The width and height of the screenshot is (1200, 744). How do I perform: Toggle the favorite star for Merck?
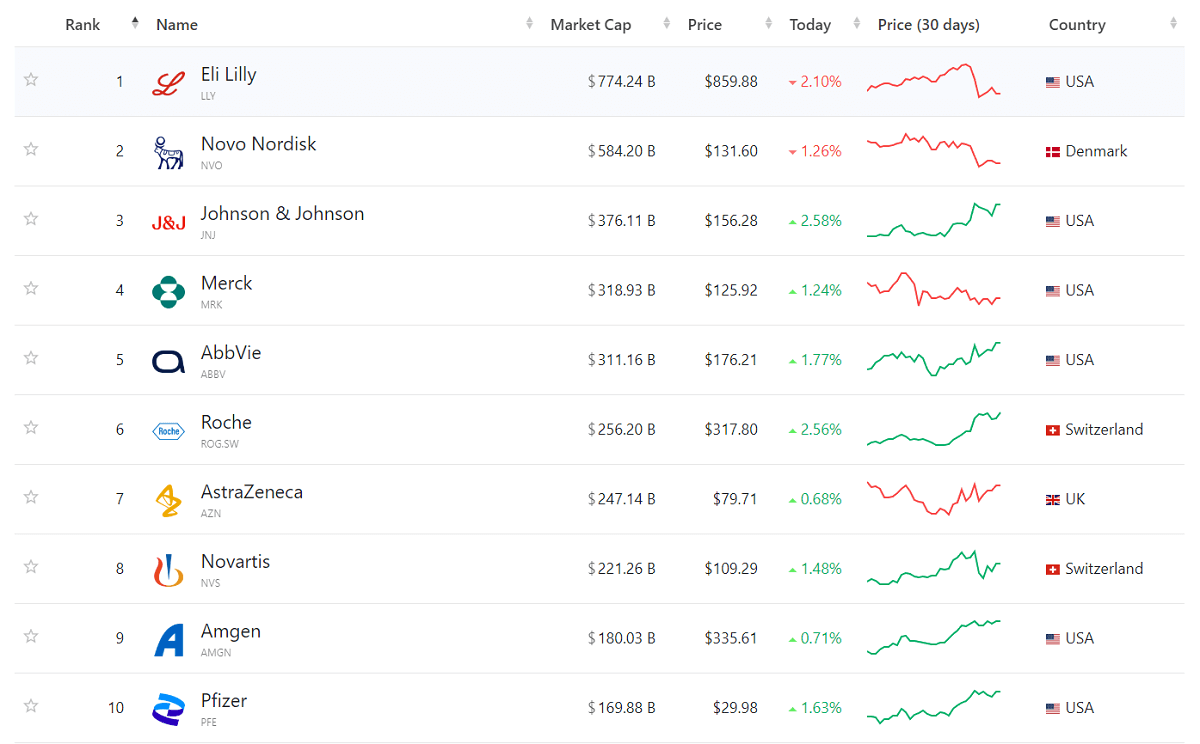[31, 288]
